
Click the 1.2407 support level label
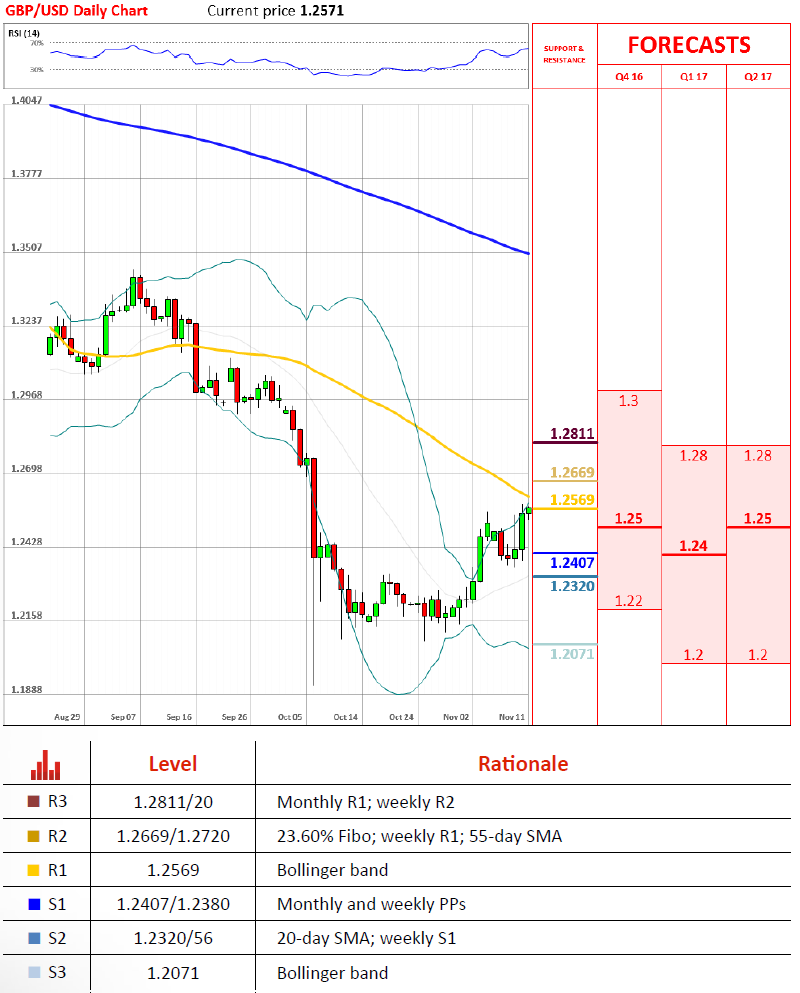tap(572, 563)
